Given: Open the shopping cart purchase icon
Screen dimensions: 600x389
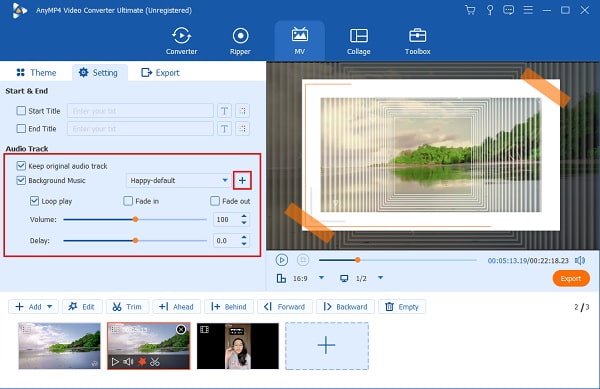Looking at the screenshot, I should pos(470,10).
